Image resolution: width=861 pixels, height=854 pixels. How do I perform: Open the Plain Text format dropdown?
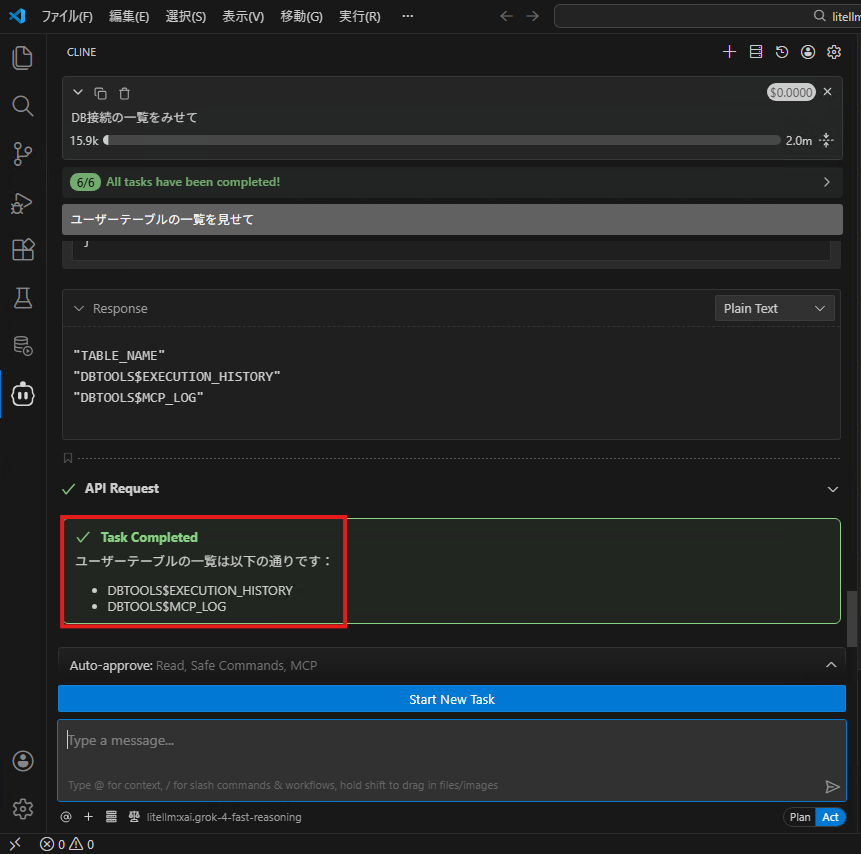click(x=774, y=308)
